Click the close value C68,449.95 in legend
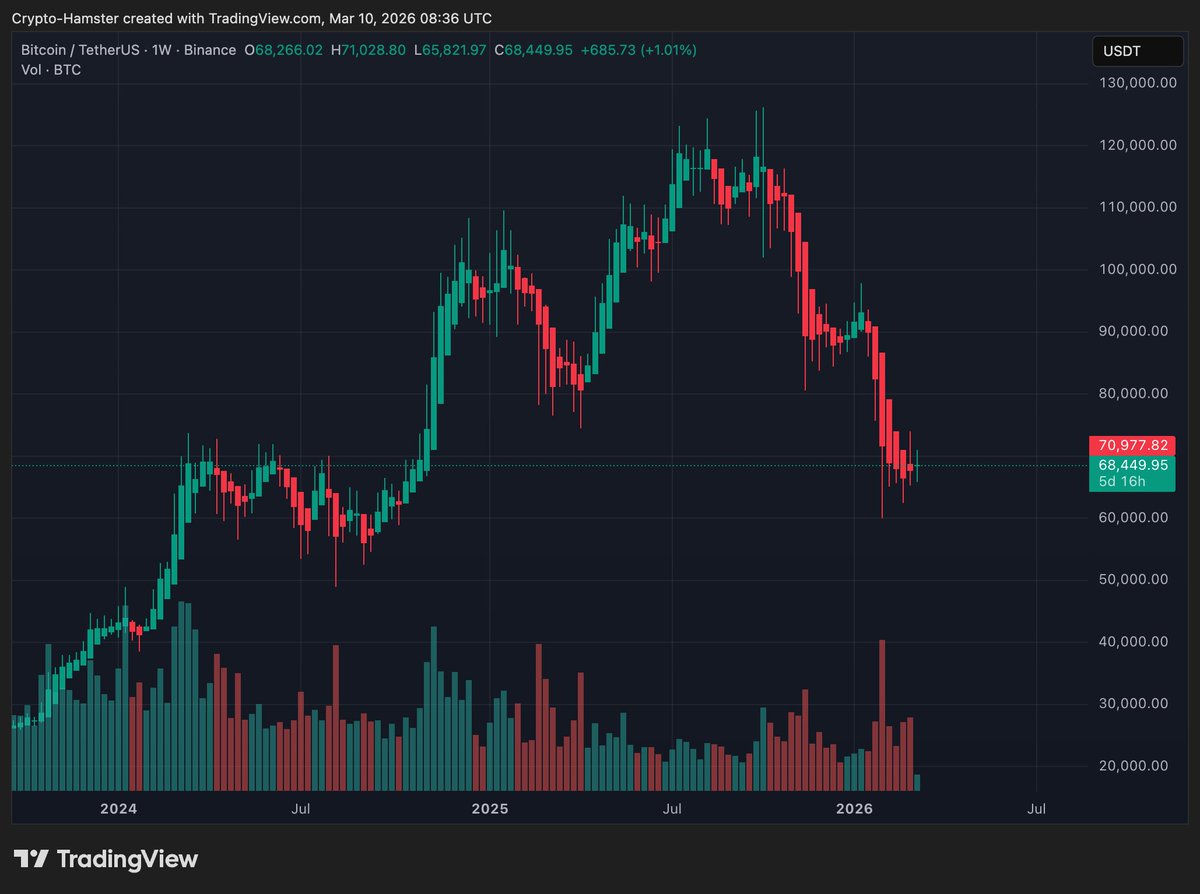Image resolution: width=1200 pixels, height=894 pixels. click(x=533, y=50)
